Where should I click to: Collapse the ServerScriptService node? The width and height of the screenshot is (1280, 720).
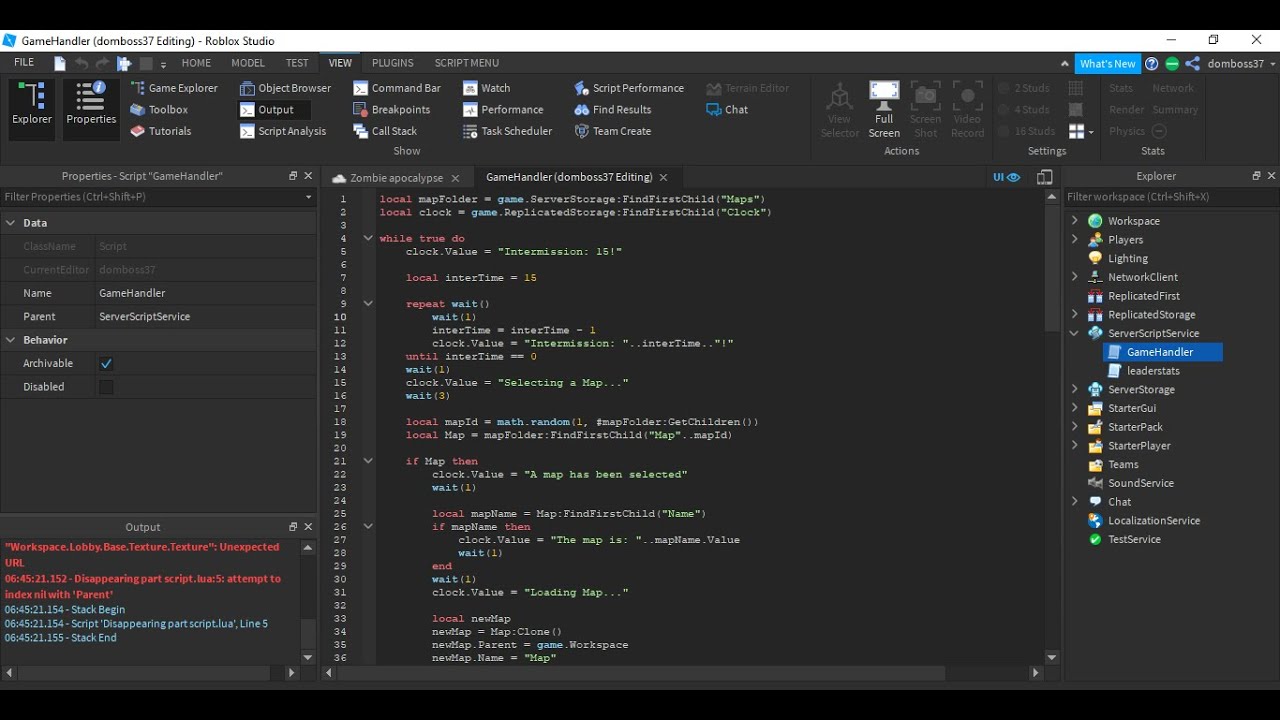[1075, 334]
